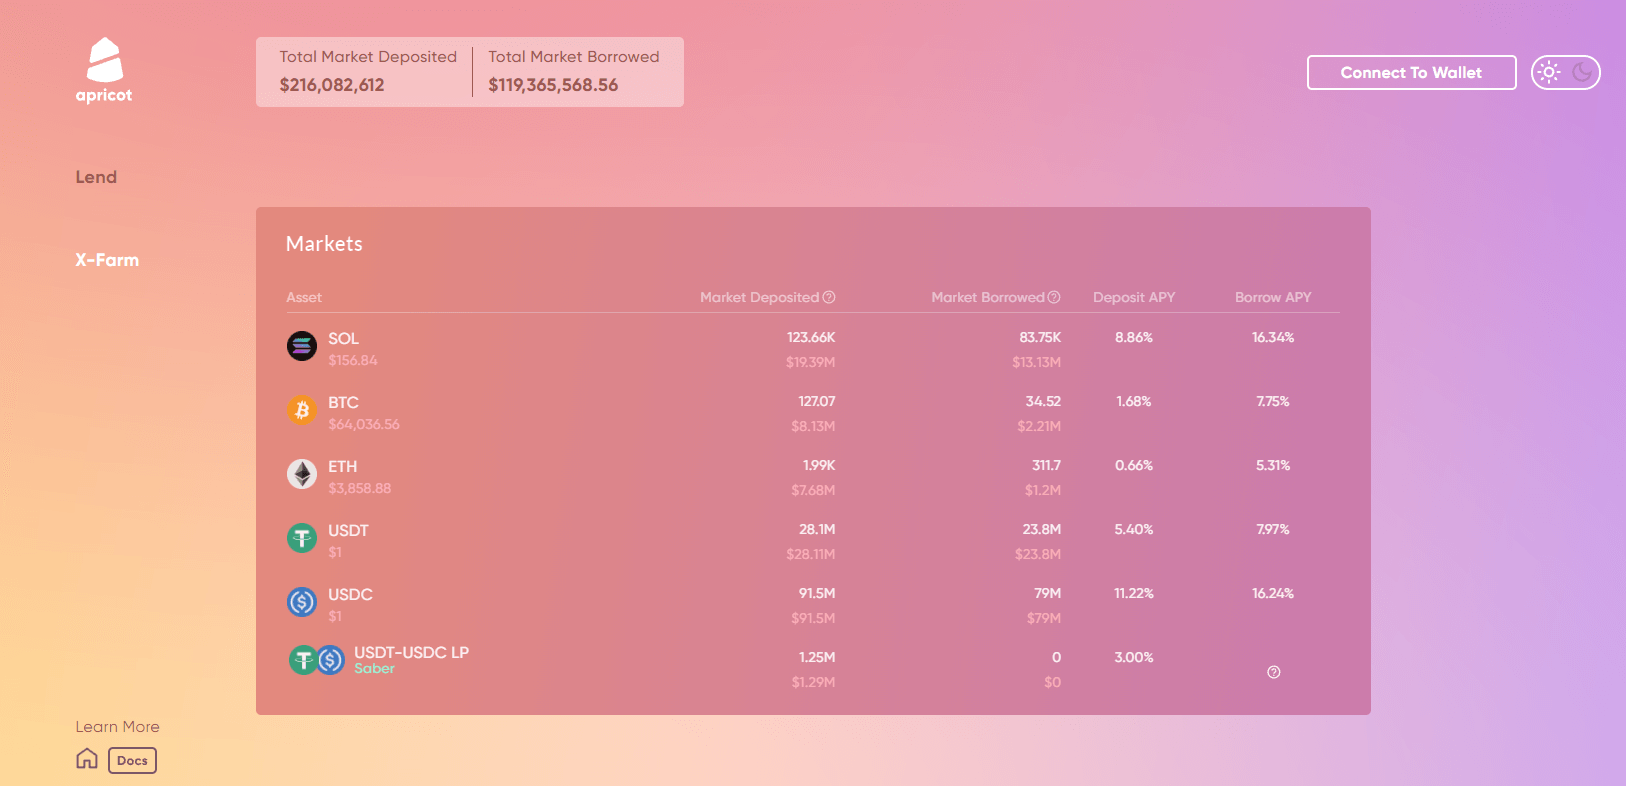Click the SOL token icon
This screenshot has height=786, width=1626.
(302, 346)
